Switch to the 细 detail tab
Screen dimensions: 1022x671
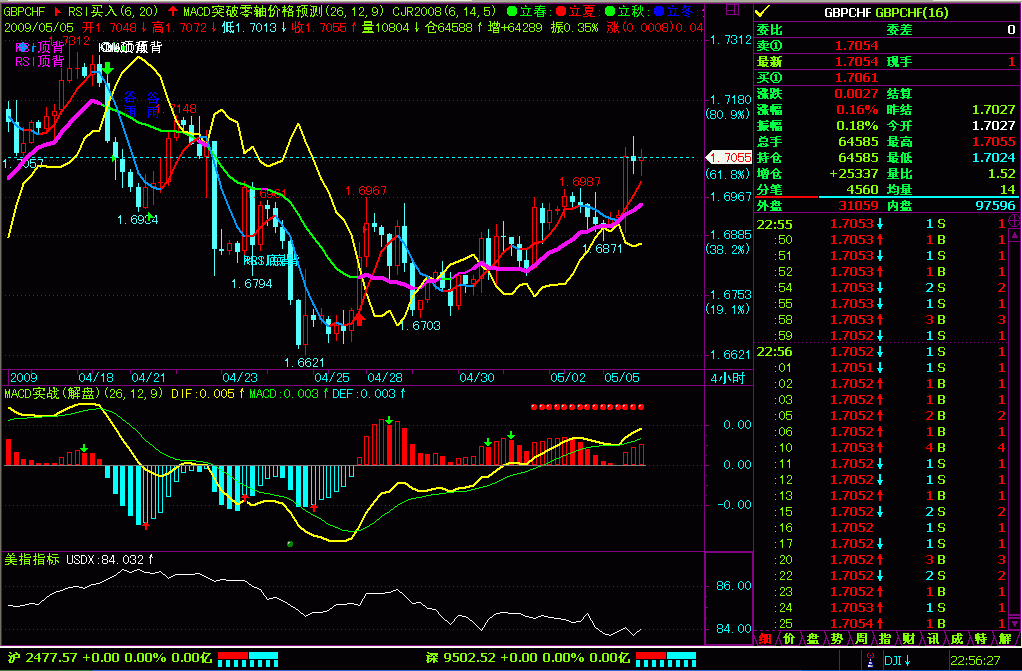[x=765, y=638]
